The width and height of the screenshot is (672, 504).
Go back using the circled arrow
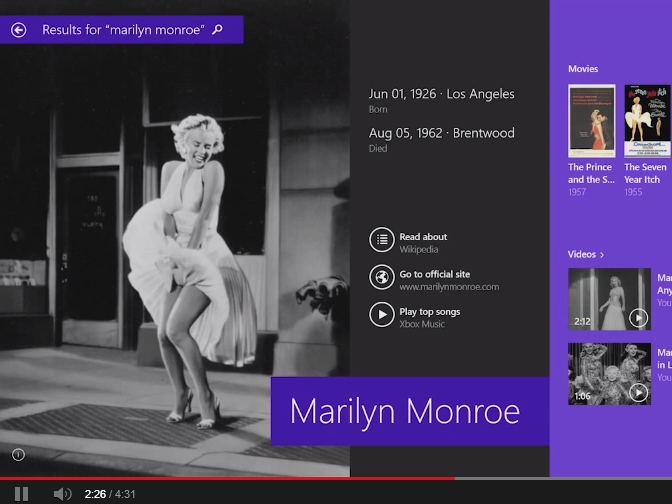point(18,30)
